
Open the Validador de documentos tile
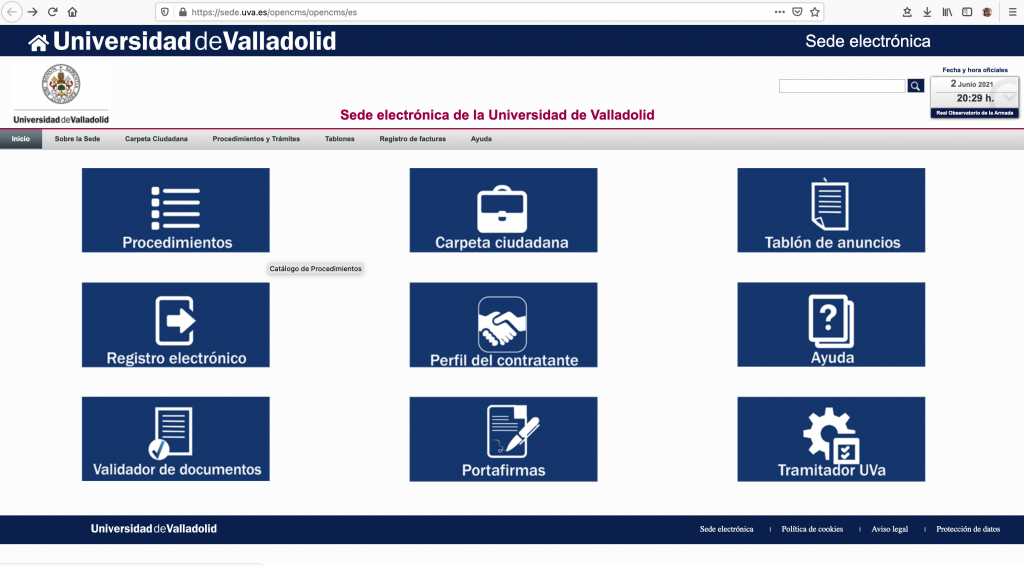(x=176, y=439)
